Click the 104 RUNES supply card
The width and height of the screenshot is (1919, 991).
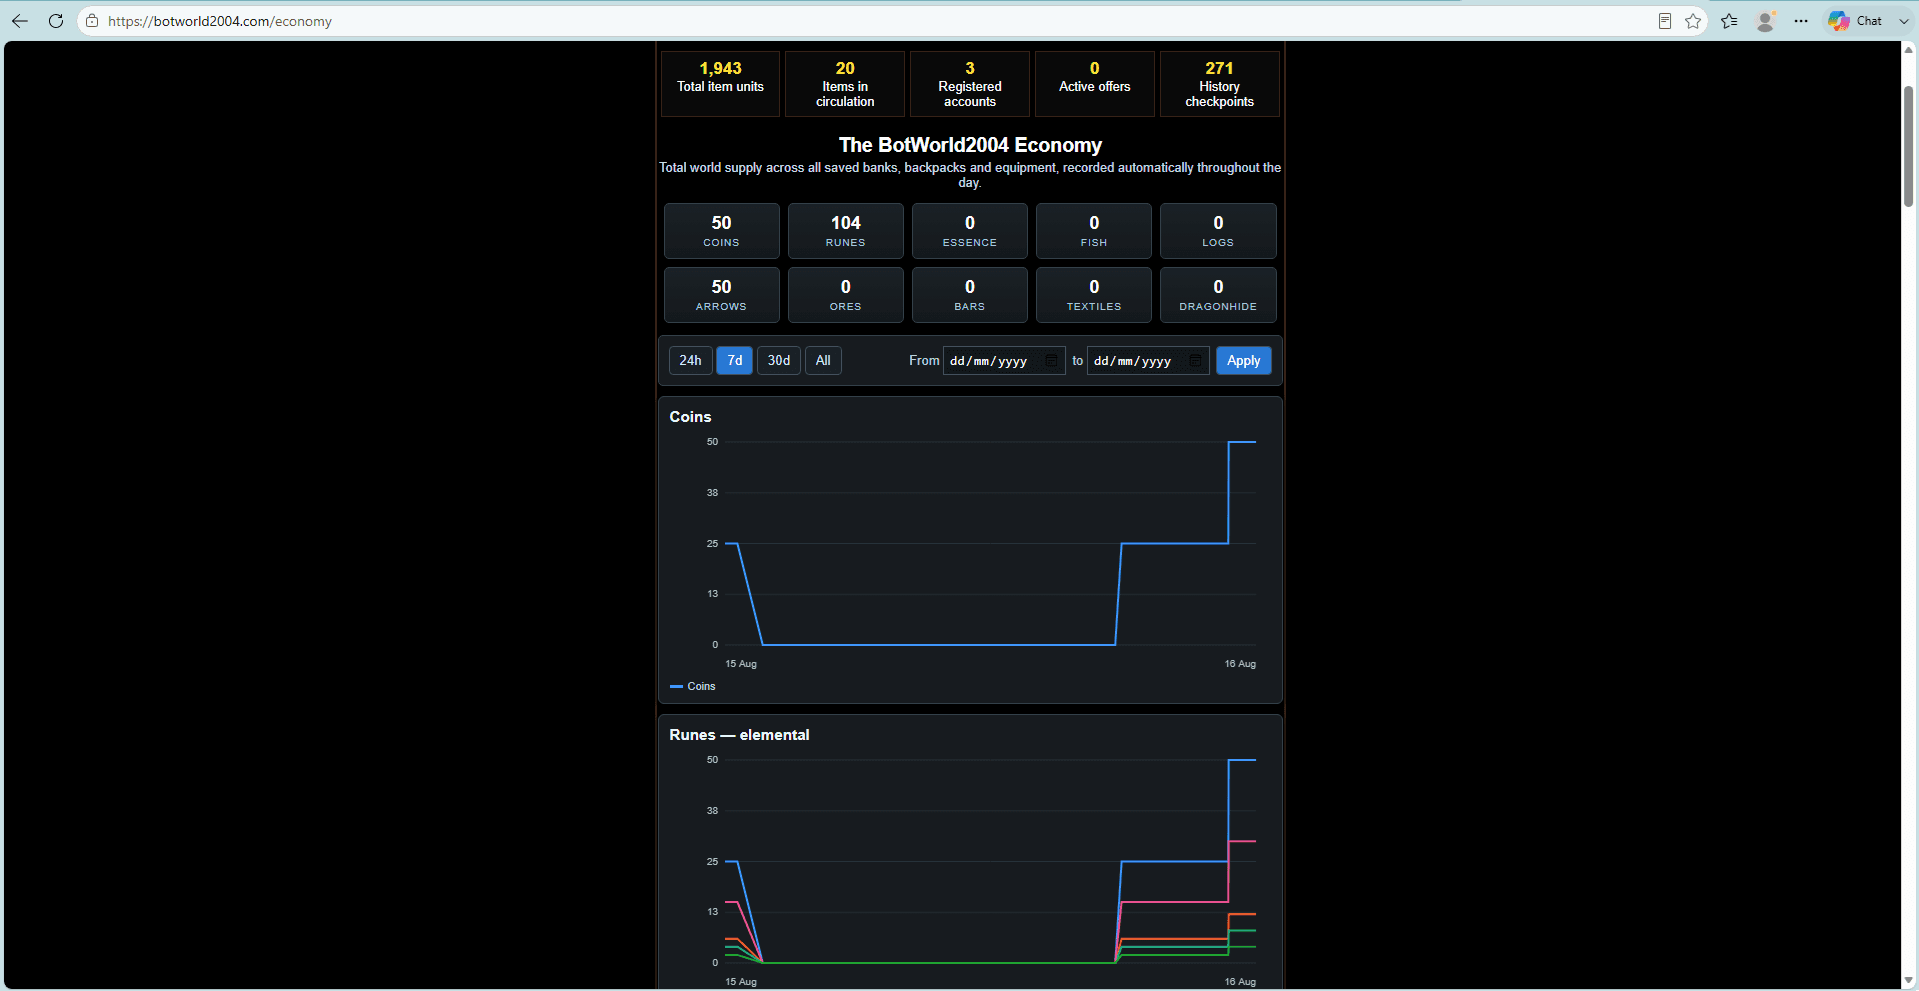846,231
